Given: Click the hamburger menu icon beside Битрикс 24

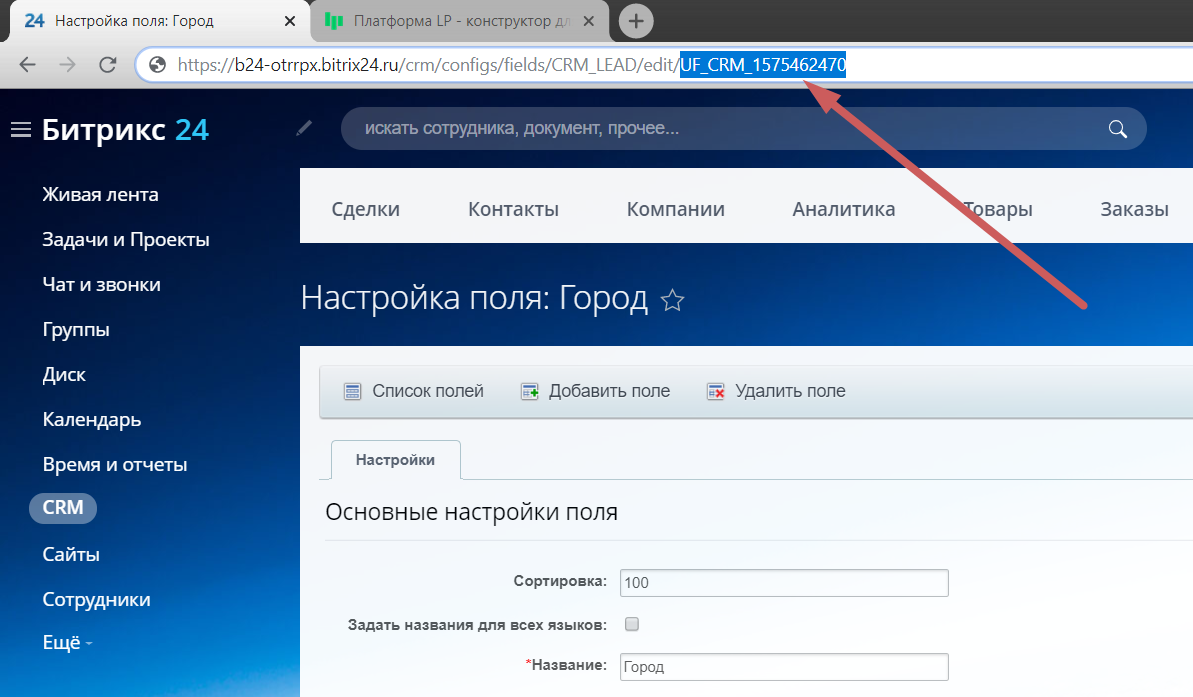Looking at the screenshot, I should [21, 130].
